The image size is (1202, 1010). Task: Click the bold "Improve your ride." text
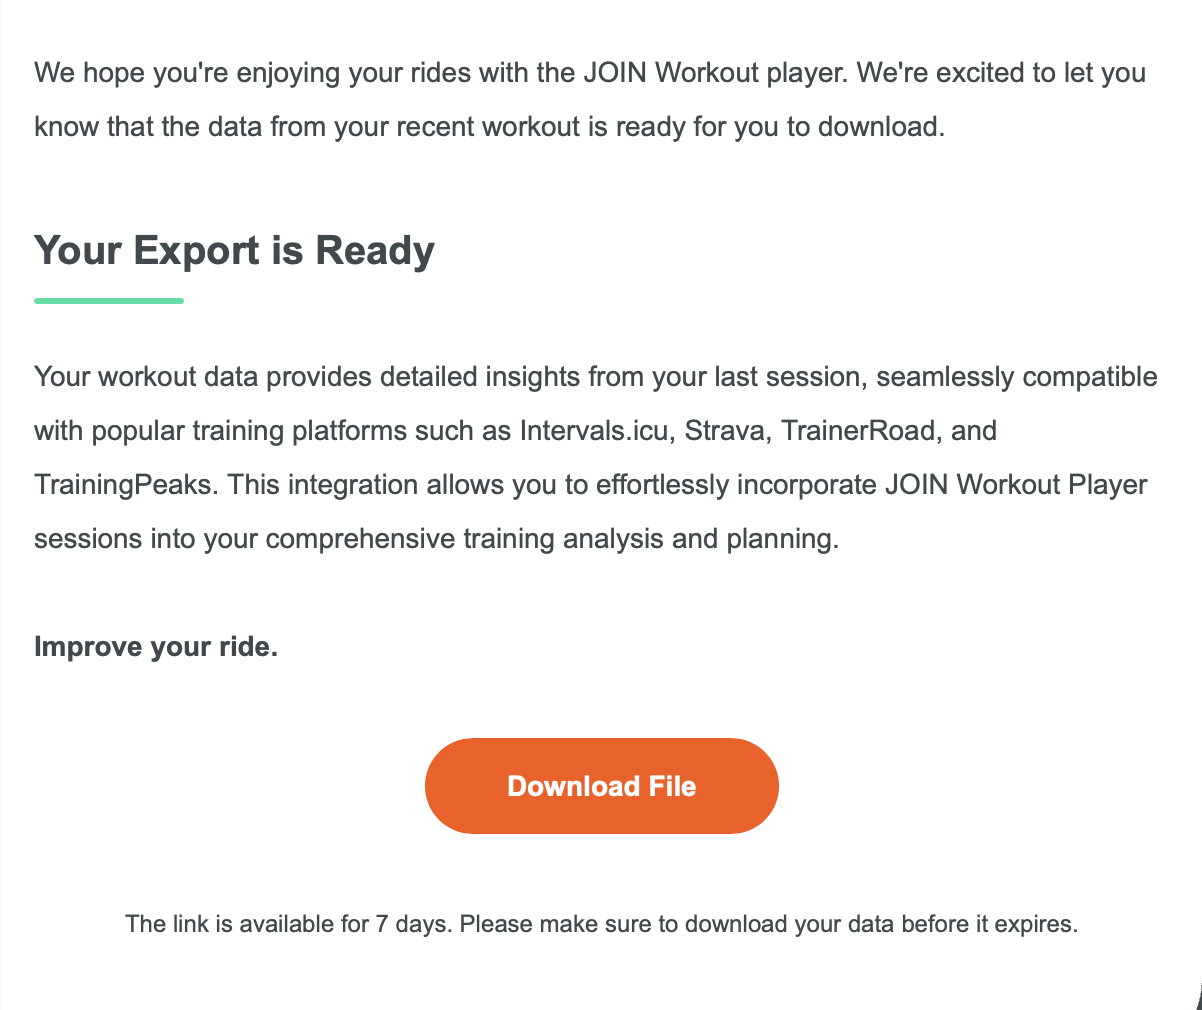point(156,647)
